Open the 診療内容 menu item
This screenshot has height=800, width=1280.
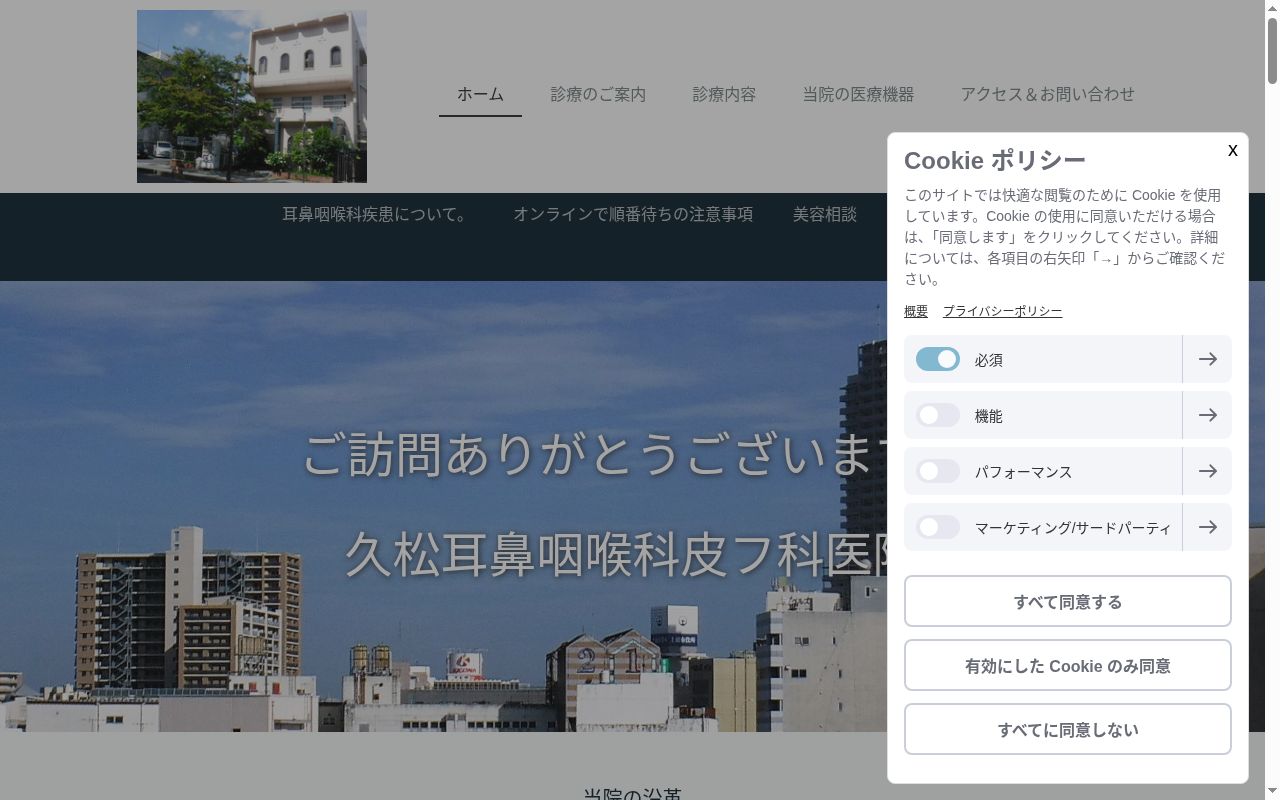pos(724,94)
